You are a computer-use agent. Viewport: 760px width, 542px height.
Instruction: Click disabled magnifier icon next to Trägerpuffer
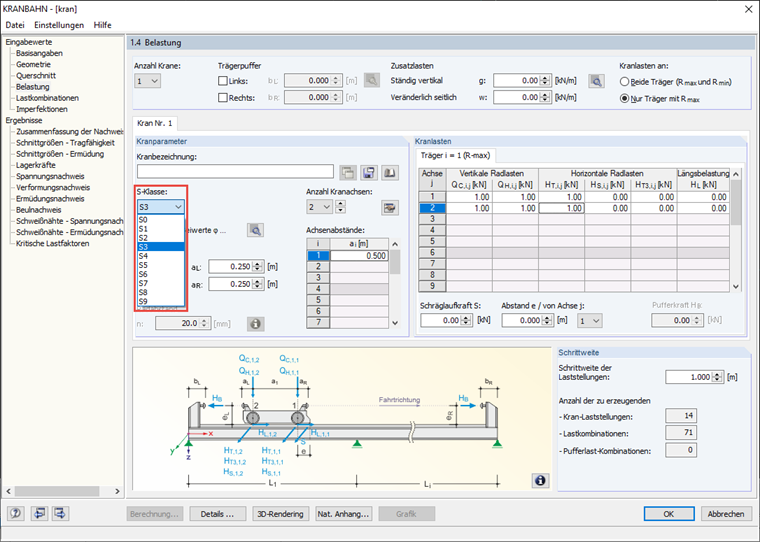[372, 80]
